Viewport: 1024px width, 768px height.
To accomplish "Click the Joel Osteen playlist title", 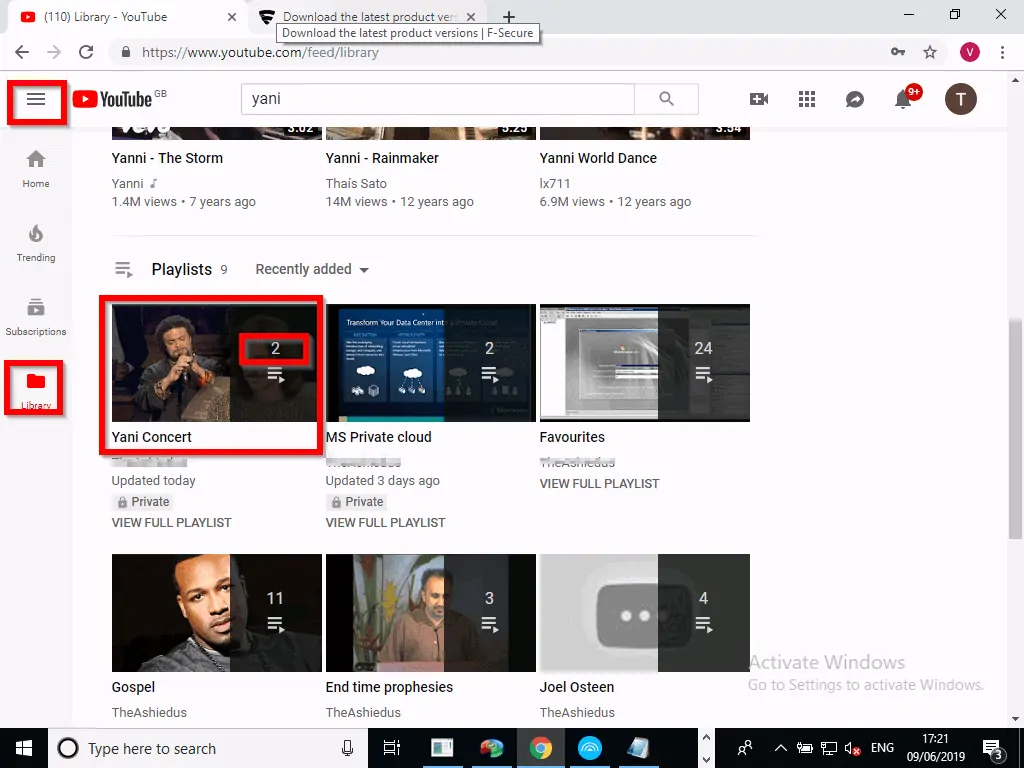I will coord(577,687).
